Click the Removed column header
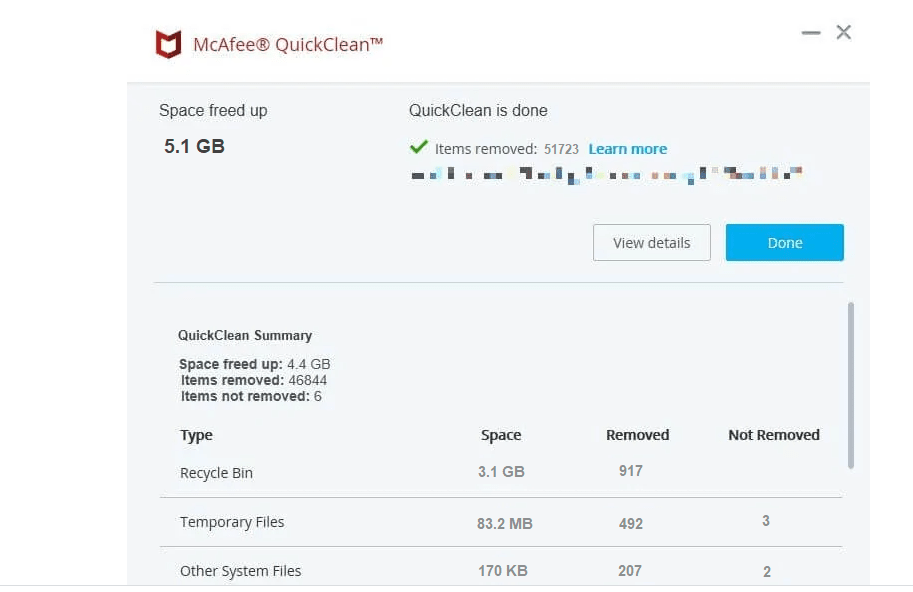 click(x=637, y=435)
